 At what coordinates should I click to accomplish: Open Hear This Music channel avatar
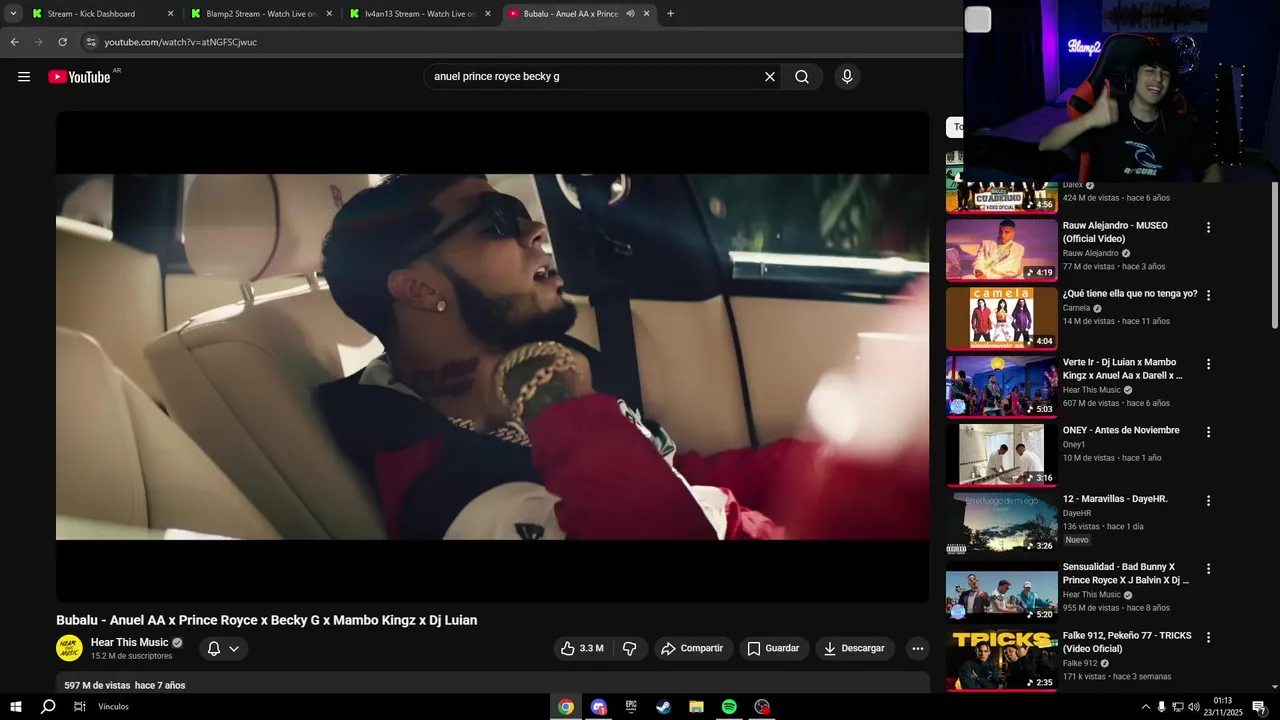pyautogui.click(x=69, y=648)
